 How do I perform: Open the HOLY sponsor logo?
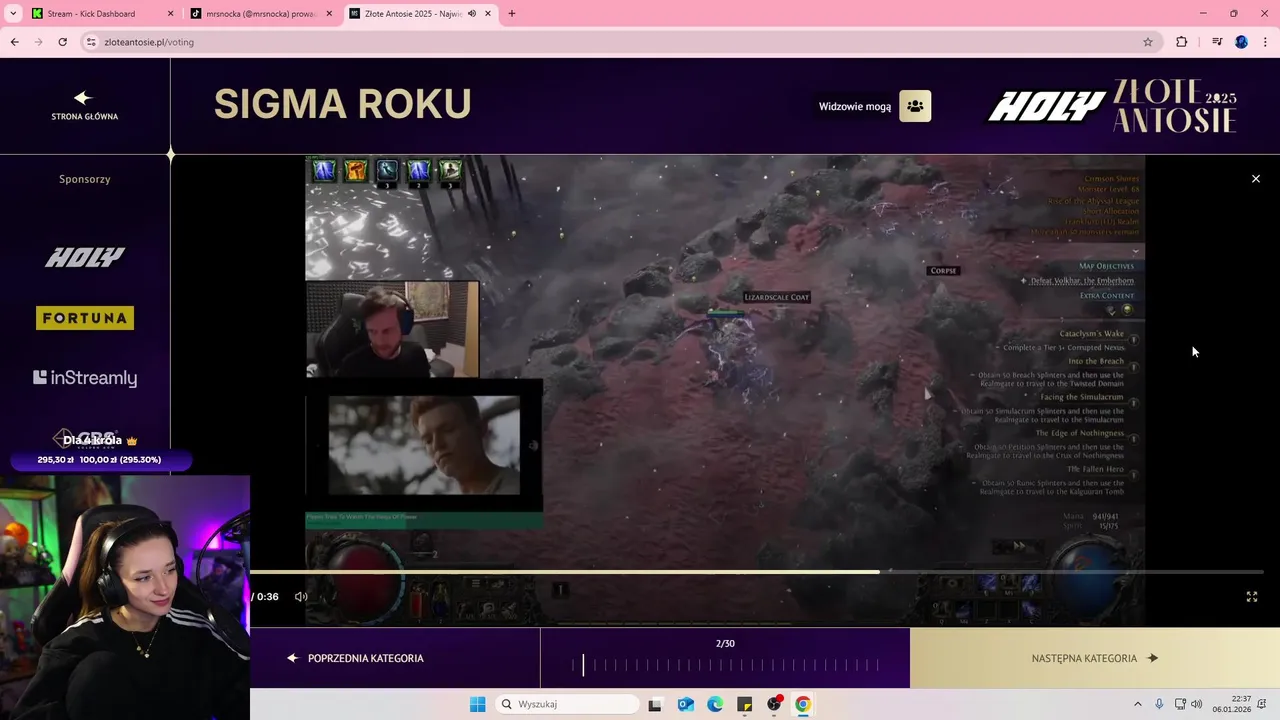click(x=85, y=258)
